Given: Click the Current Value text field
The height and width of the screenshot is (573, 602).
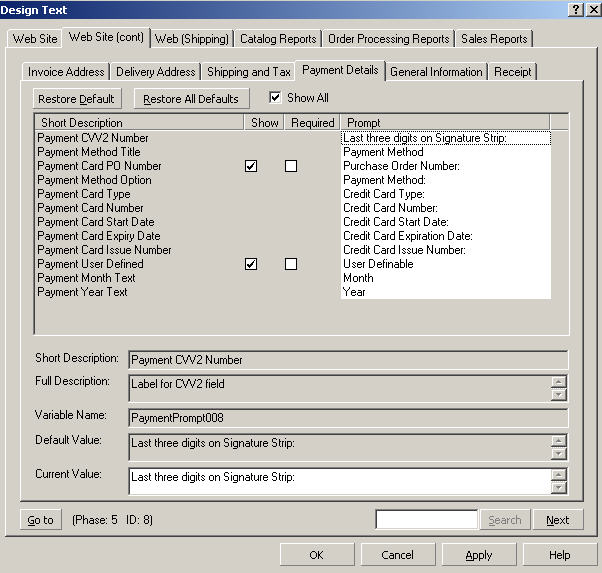Looking at the screenshot, I should click(x=339, y=480).
